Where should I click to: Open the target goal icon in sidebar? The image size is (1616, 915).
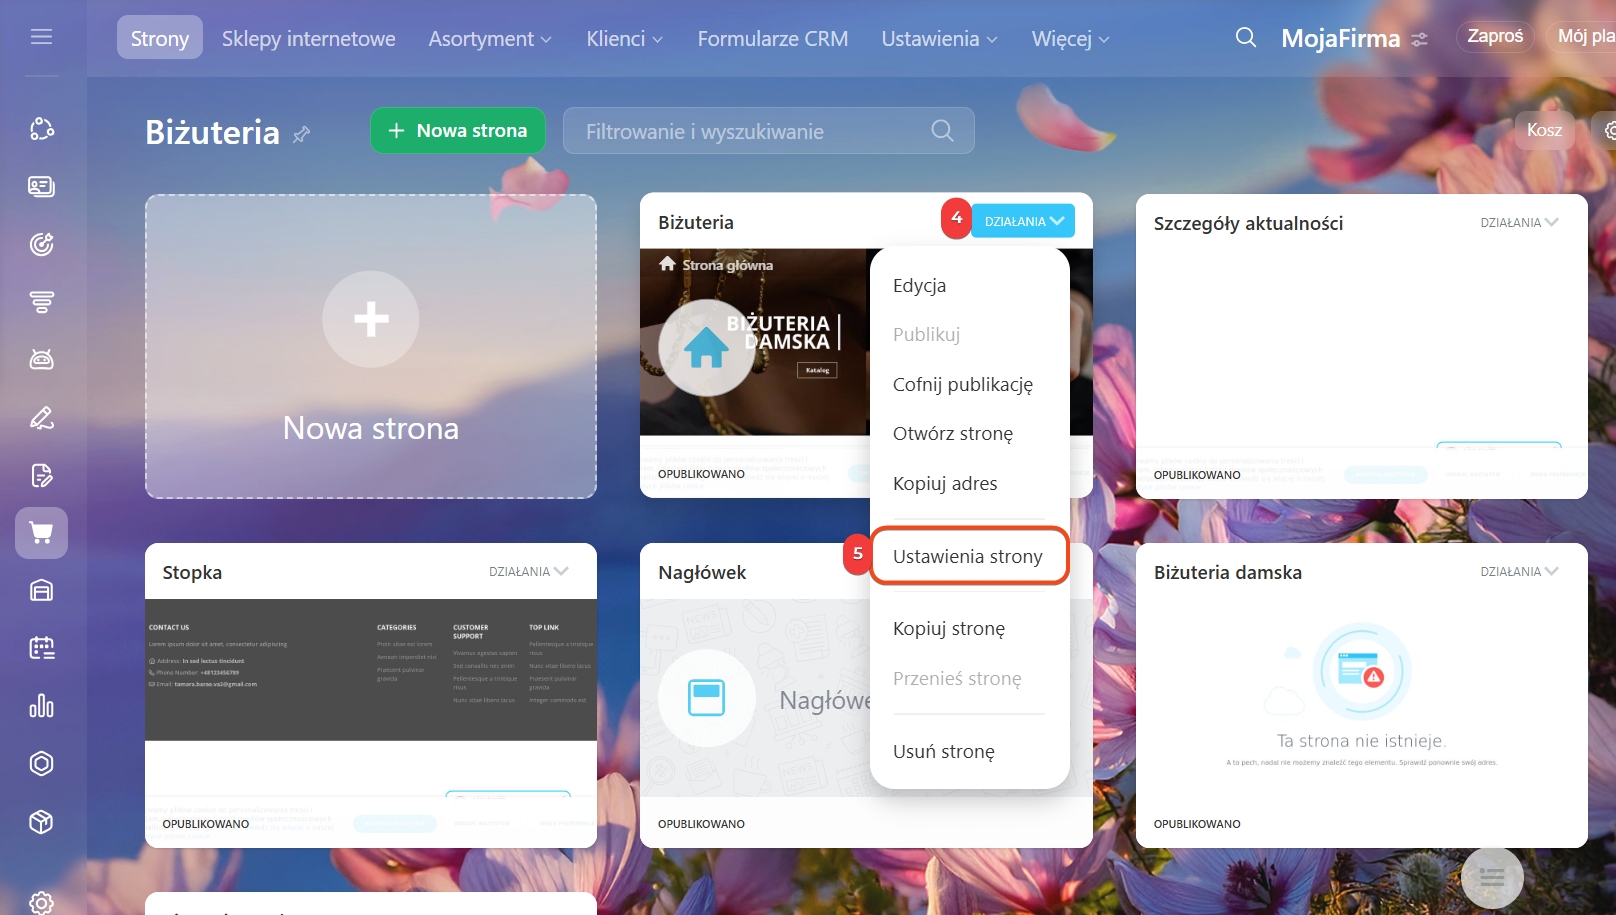[x=41, y=244]
